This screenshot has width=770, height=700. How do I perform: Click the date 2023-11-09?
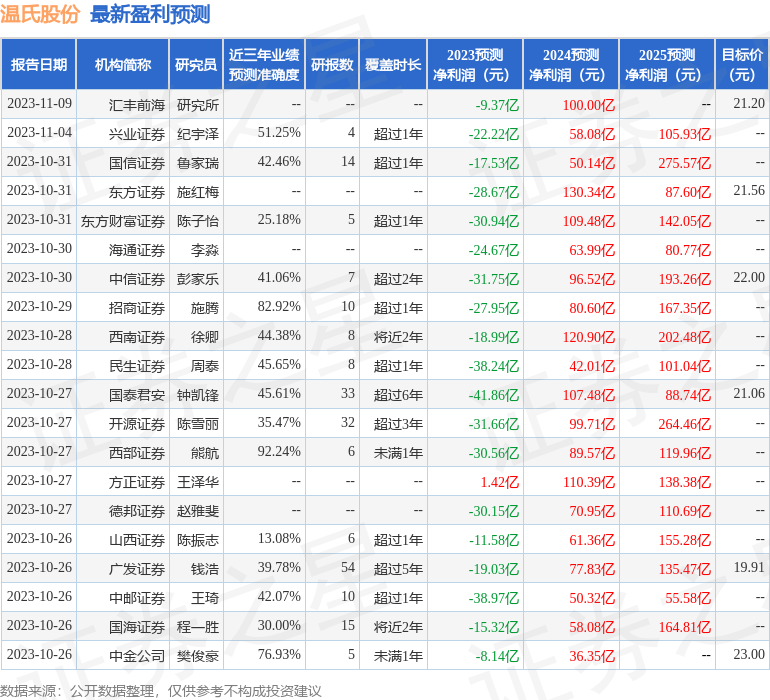tap(39, 103)
